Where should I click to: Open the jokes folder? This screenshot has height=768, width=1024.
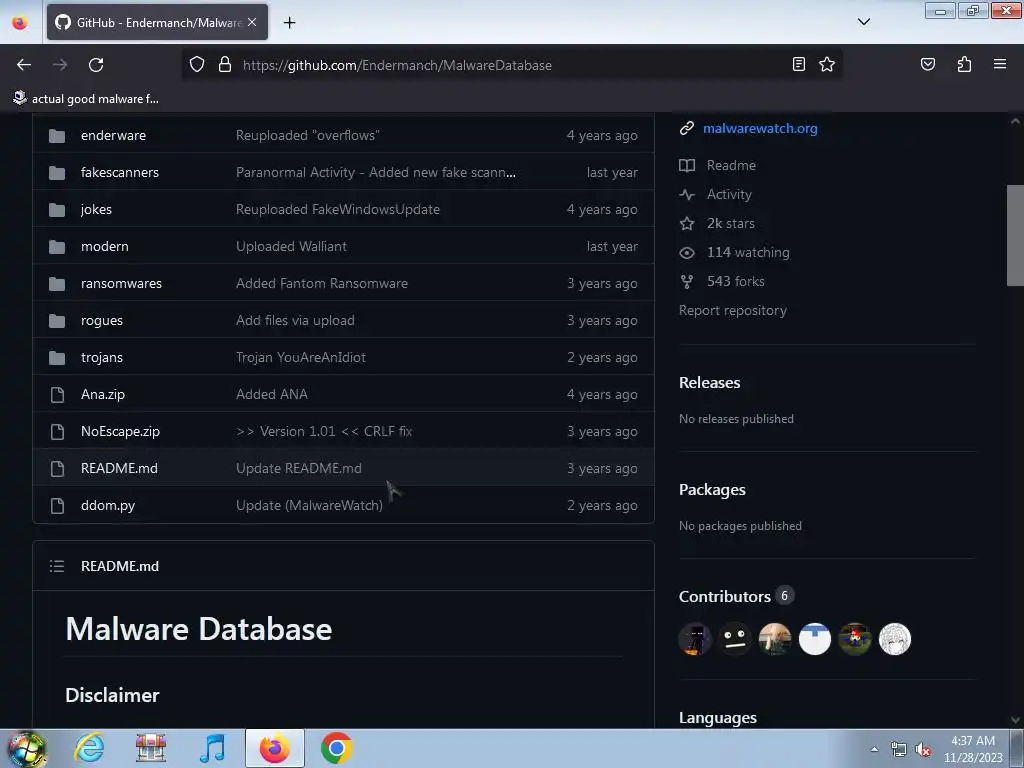click(x=96, y=210)
